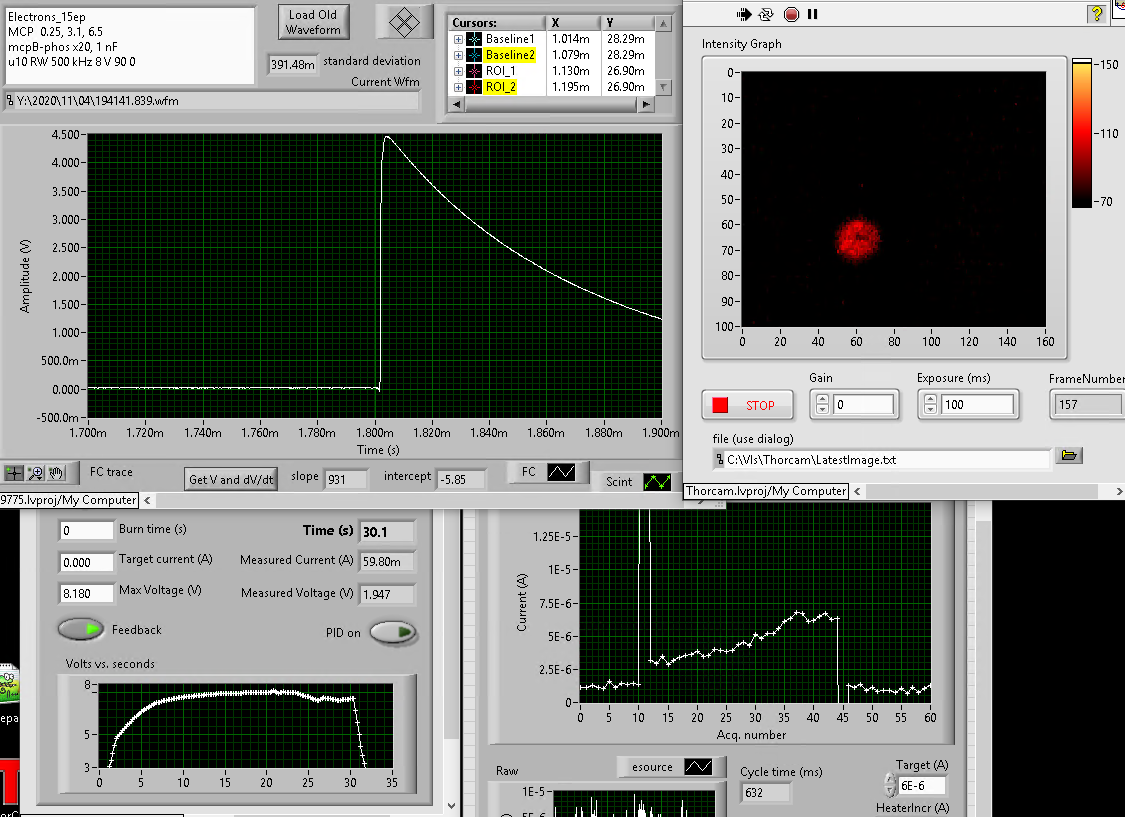Click the Exposure (ms) input field
Screen dimensions: 1125x817
(976, 405)
